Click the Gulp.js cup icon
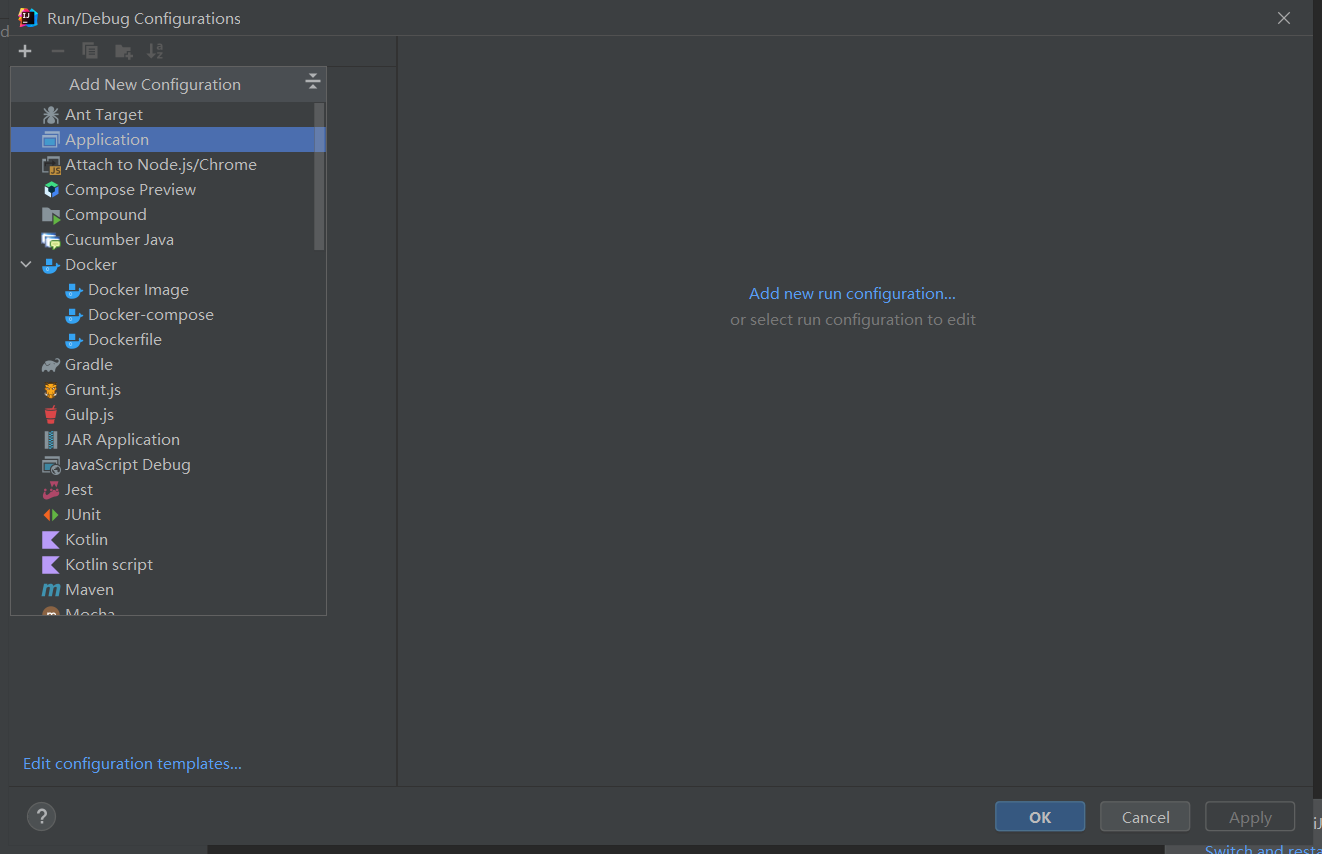Image resolution: width=1322 pixels, height=854 pixels. 51,415
